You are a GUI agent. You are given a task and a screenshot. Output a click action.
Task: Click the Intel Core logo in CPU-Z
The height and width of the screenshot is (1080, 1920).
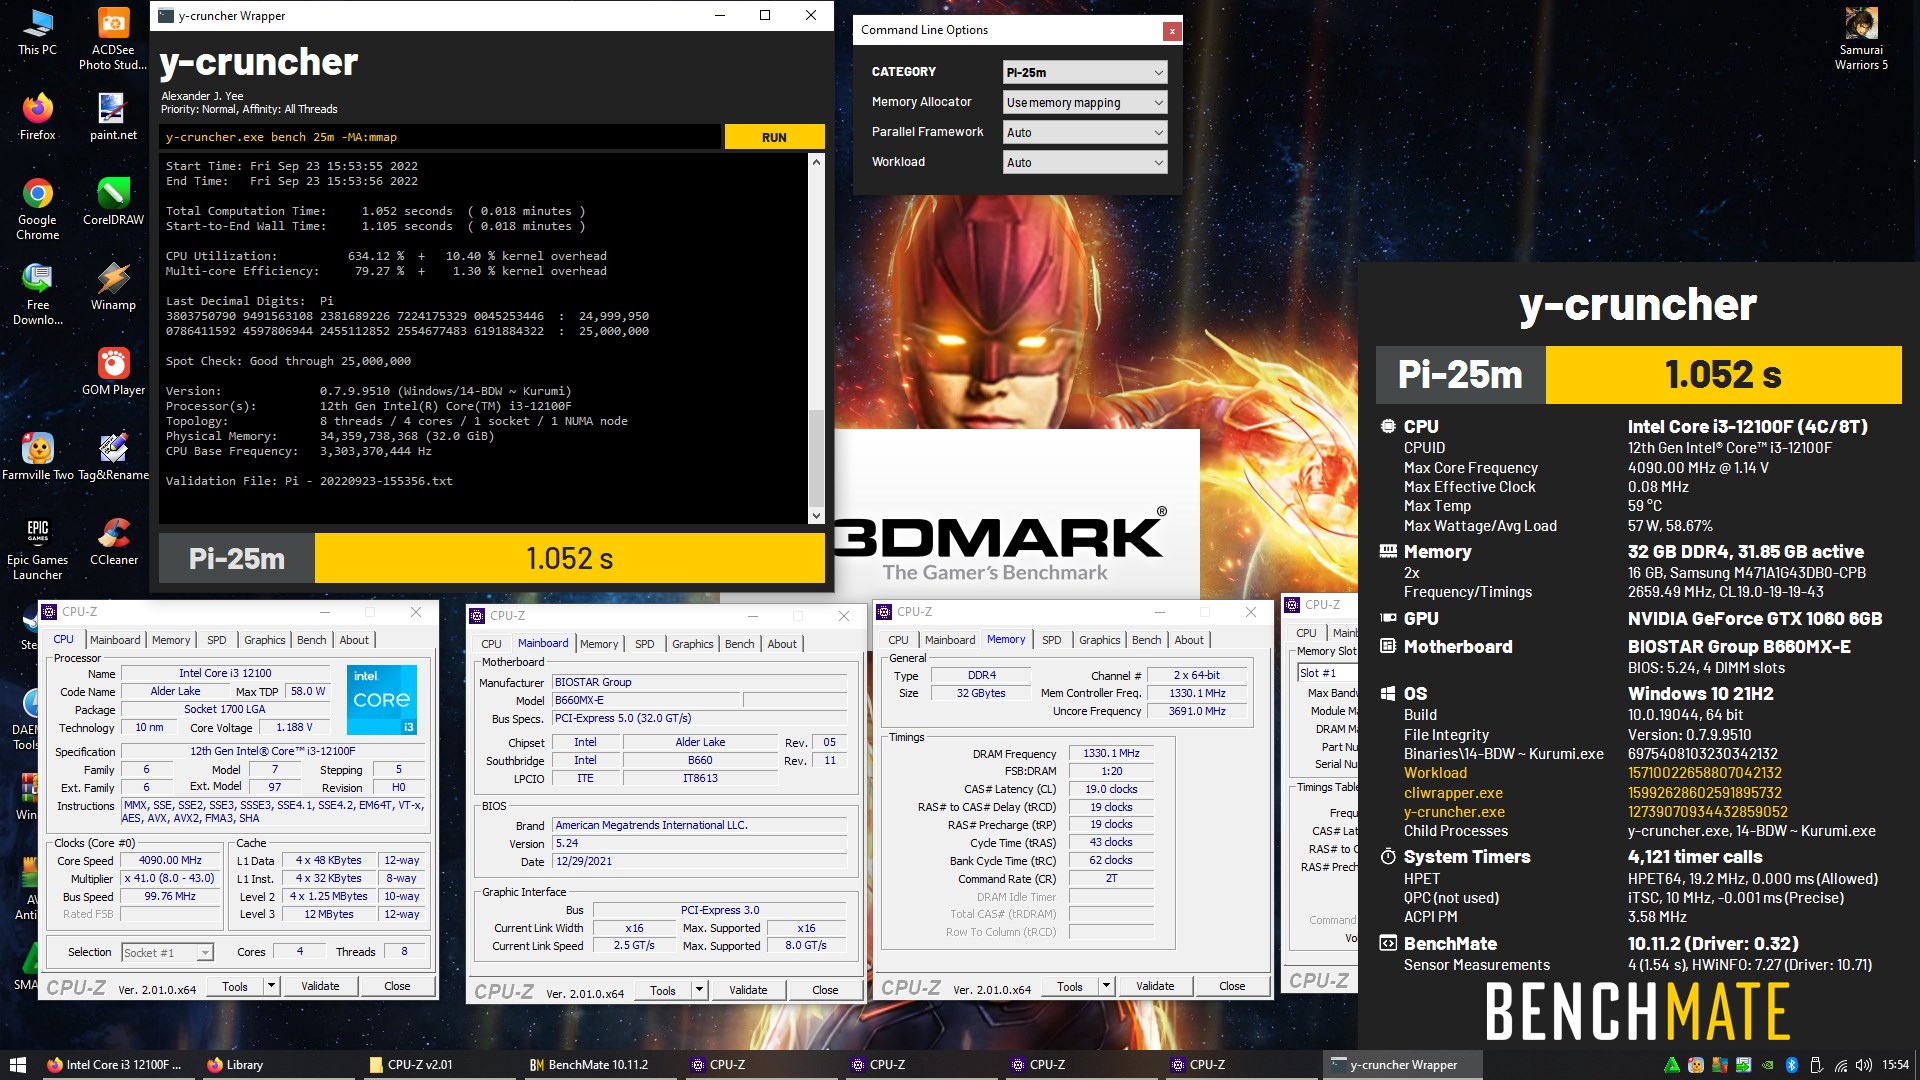382,699
